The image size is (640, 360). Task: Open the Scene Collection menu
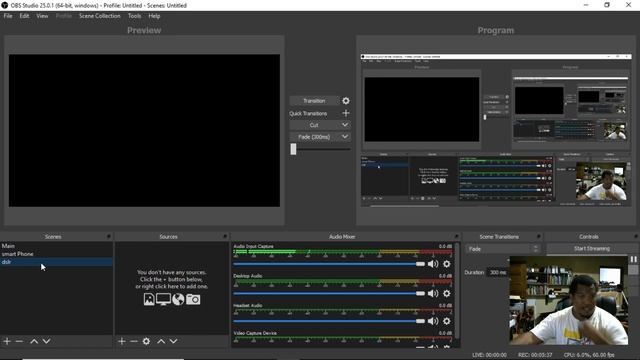[100, 16]
